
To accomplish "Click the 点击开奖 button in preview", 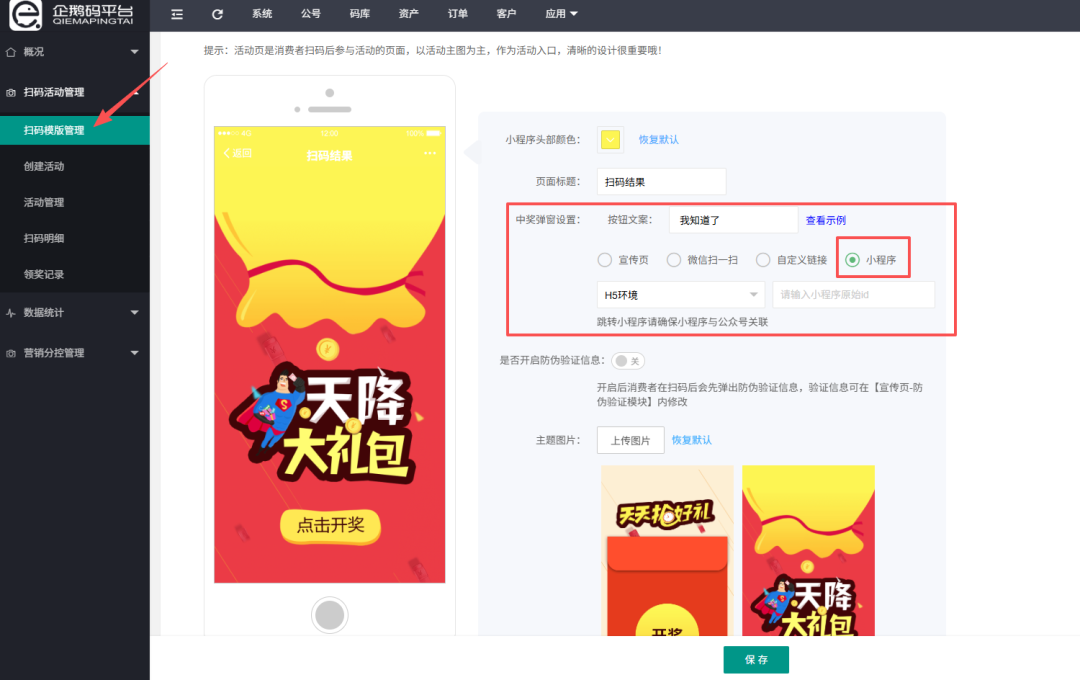I will pyautogui.click(x=329, y=524).
